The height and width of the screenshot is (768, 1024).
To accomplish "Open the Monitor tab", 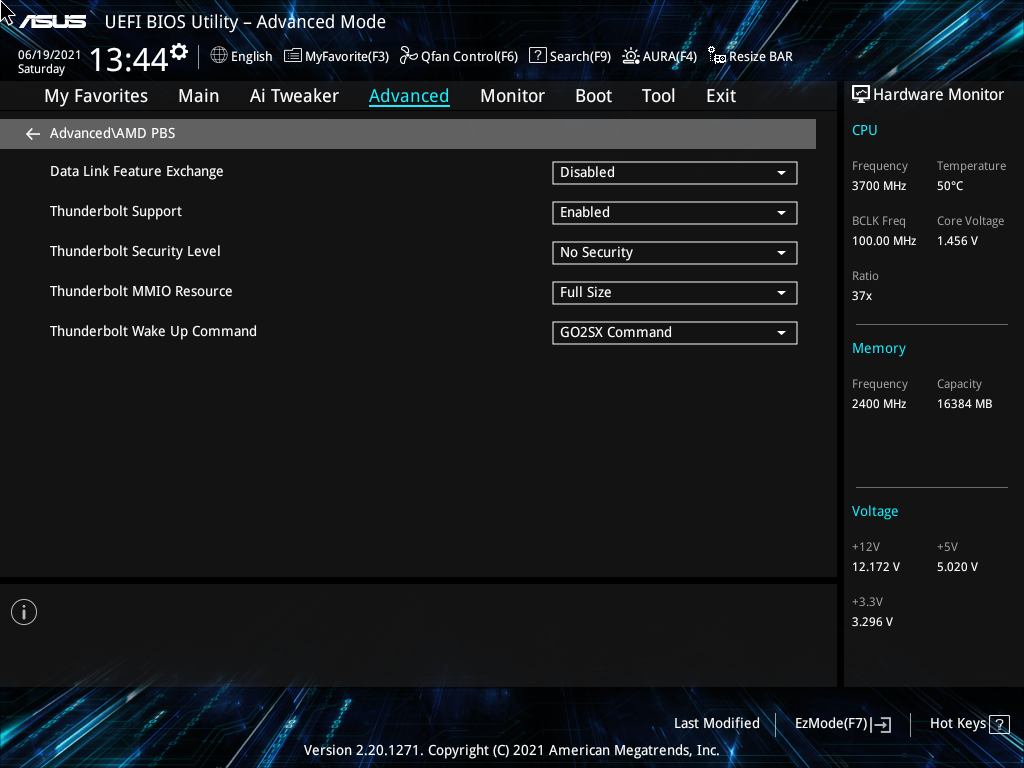I will 512,95.
